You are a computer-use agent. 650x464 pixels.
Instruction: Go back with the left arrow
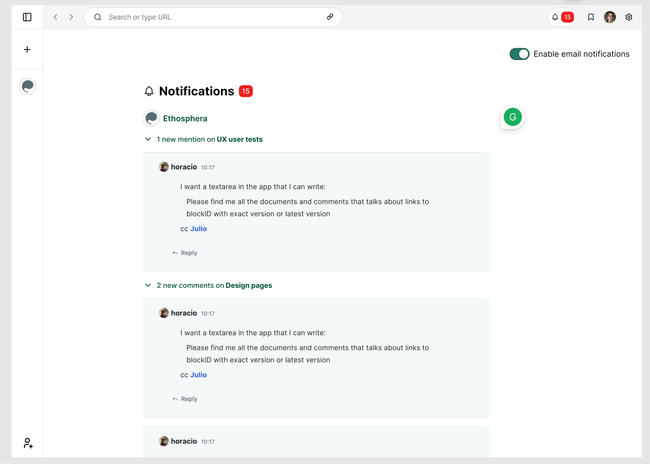[x=55, y=17]
